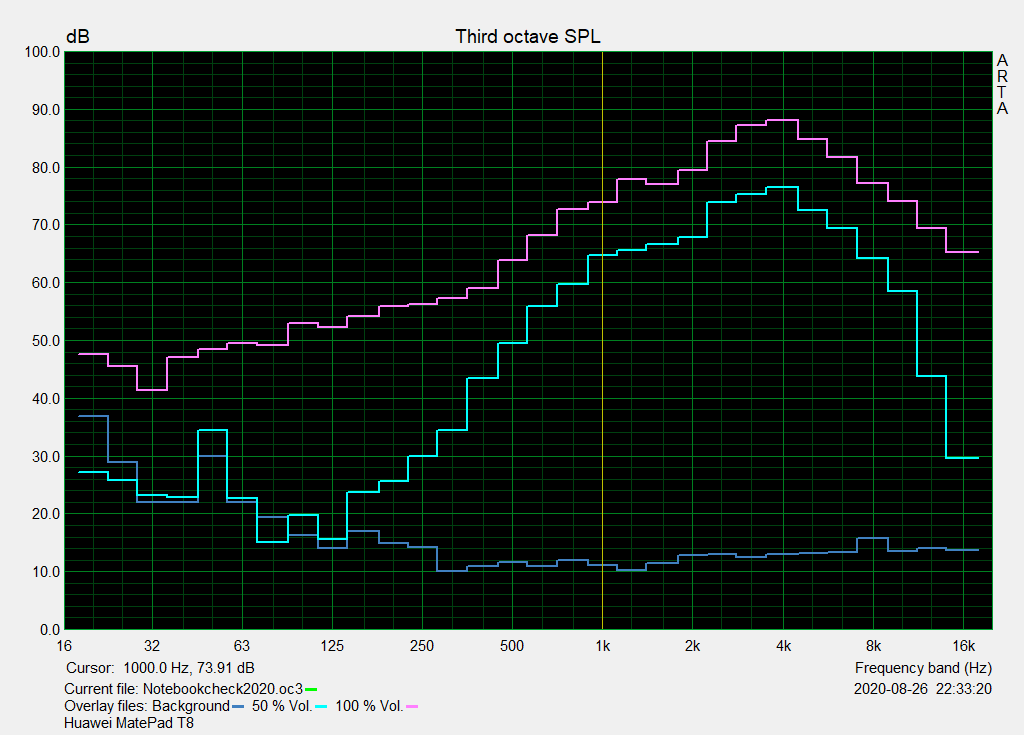Click the '4k' frequency axis label

coord(783,646)
